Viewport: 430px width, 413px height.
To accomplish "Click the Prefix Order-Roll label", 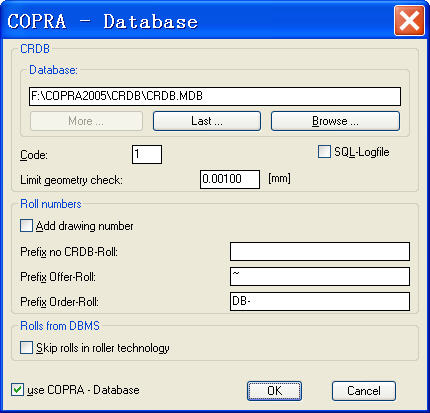I will (x=59, y=302).
